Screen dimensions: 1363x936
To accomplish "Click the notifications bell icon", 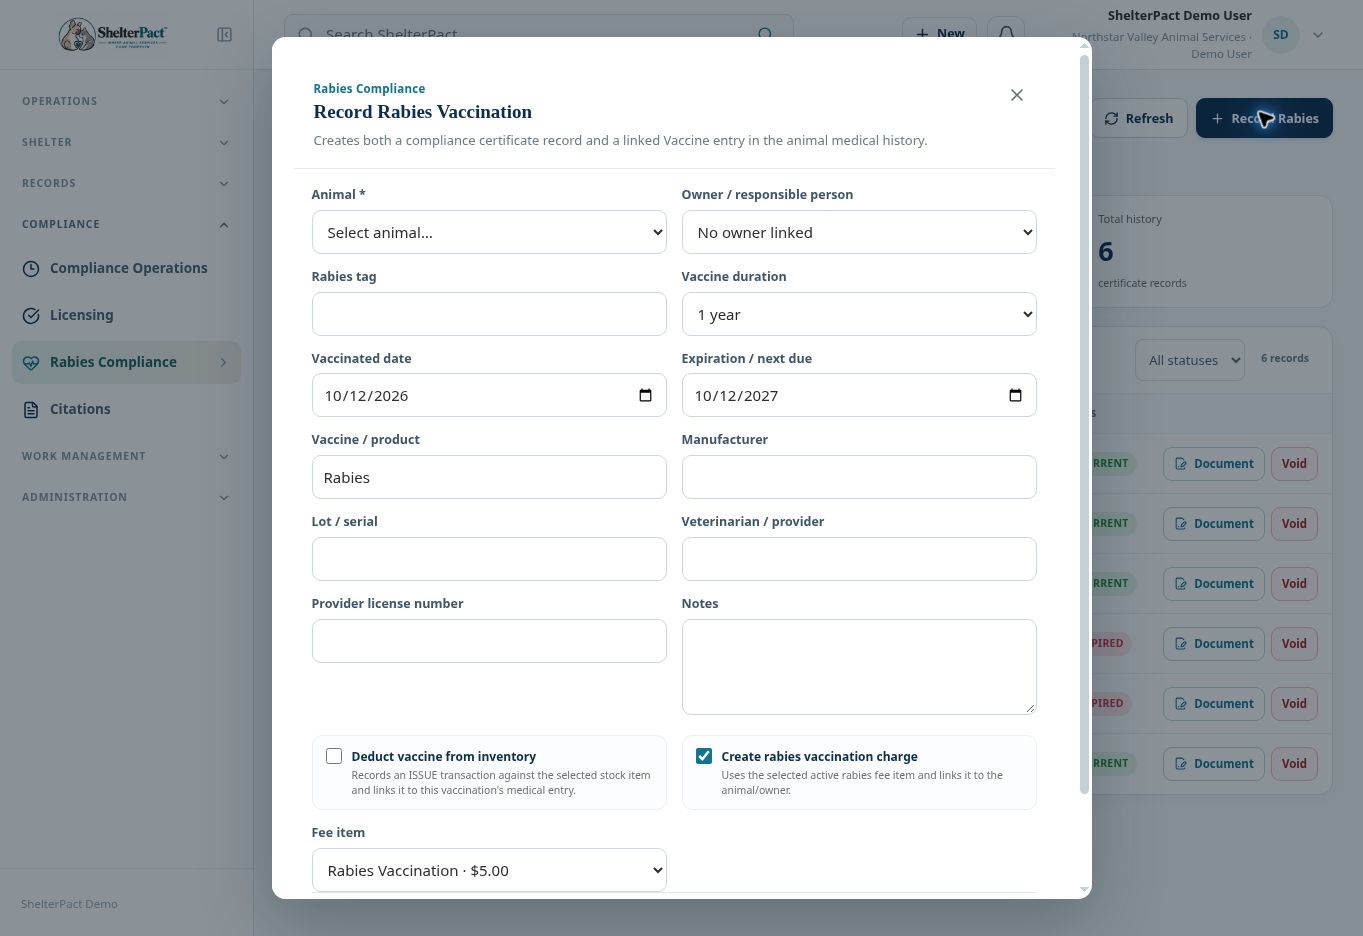I will click(x=1007, y=33).
